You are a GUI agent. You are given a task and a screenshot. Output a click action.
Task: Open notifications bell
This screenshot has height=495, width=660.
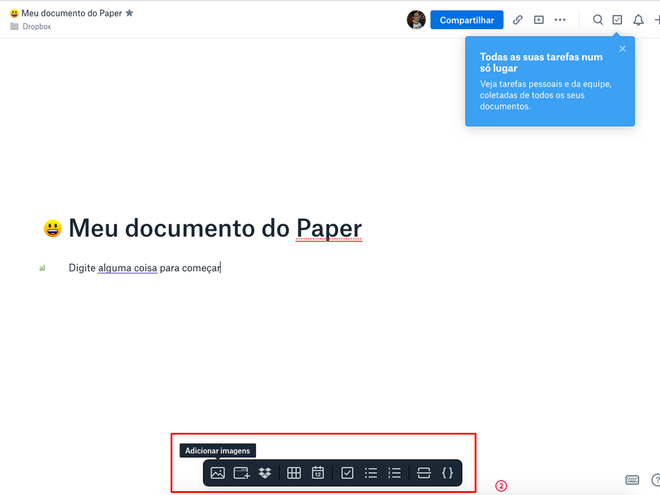[x=639, y=20]
